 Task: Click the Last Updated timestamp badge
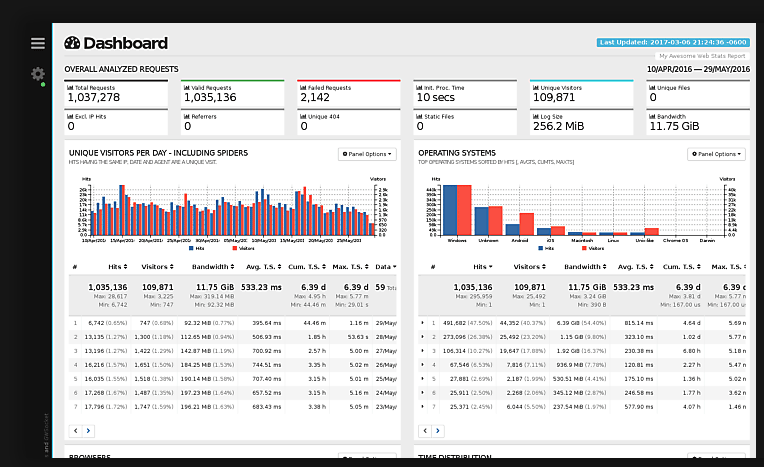coord(672,43)
